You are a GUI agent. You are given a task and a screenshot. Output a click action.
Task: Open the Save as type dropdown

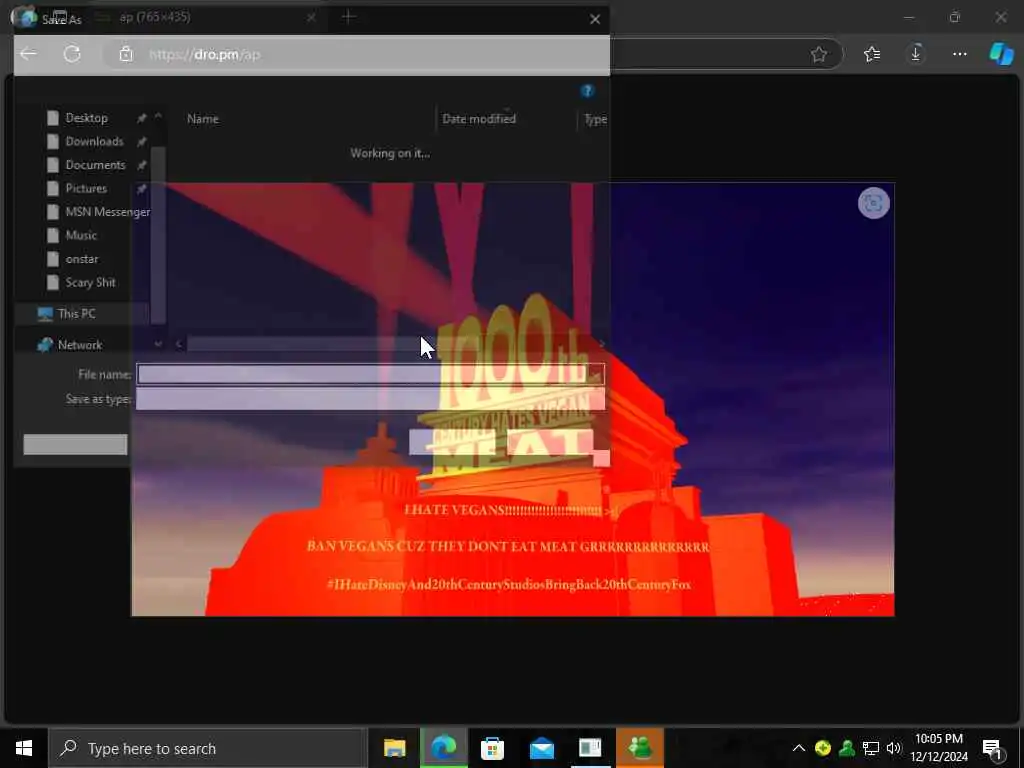tap(370, 399)
